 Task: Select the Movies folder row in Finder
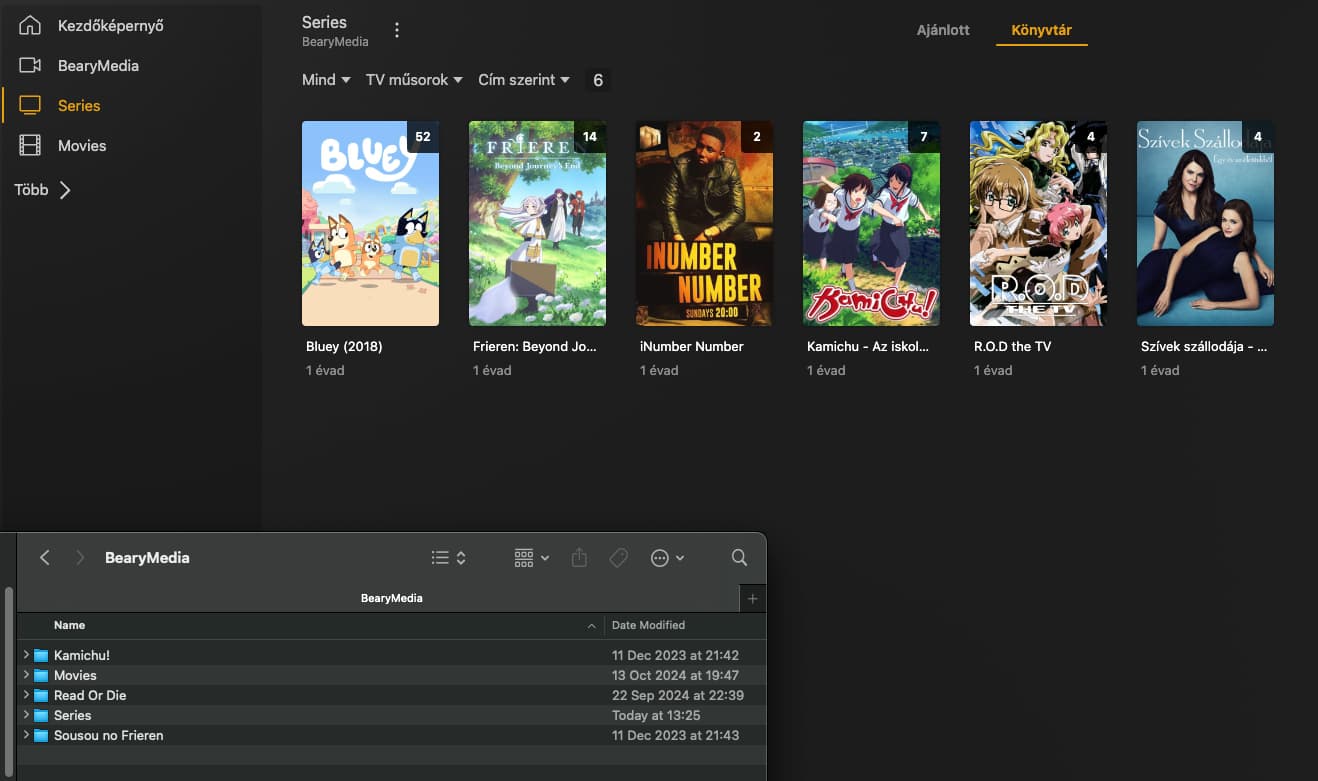(x=391, y=675)
